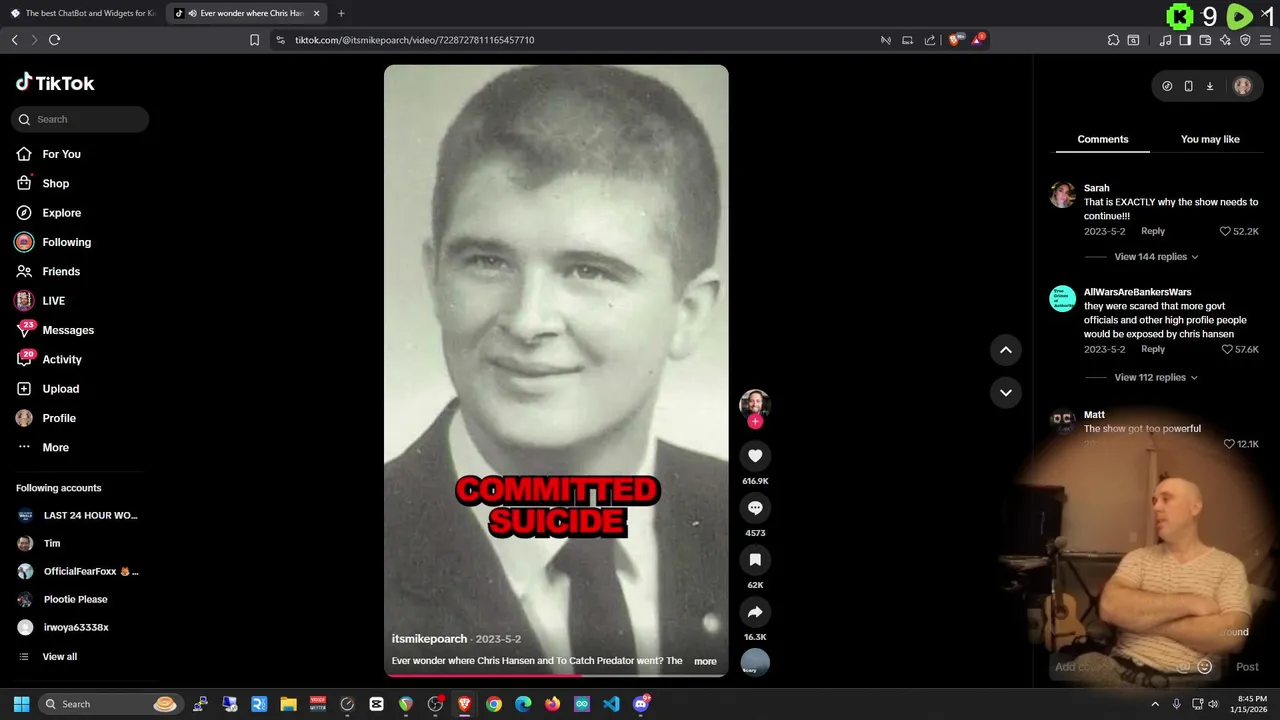Share video using the arrow icon

point(755,612)
